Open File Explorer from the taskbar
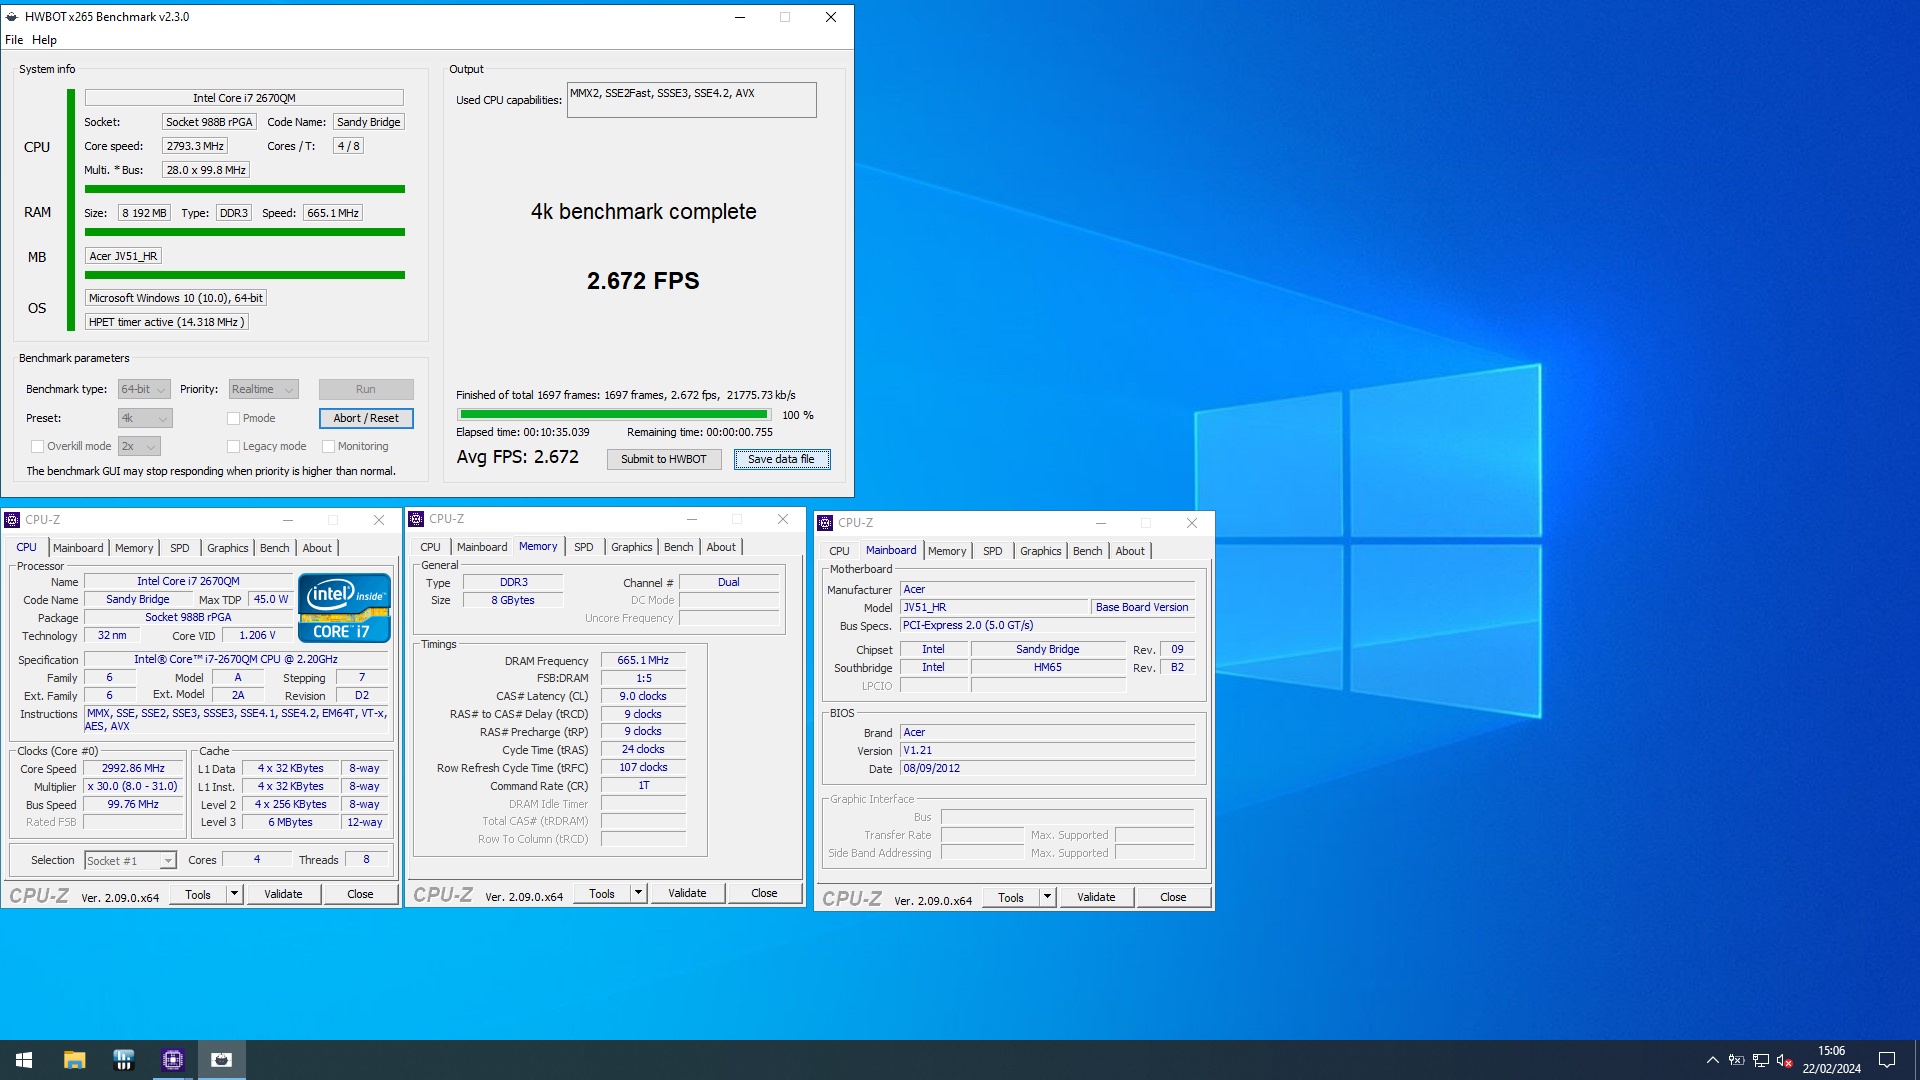Image resolution: width=1920 pixels, height=1080 pixels. click(x=74, y=1060)
